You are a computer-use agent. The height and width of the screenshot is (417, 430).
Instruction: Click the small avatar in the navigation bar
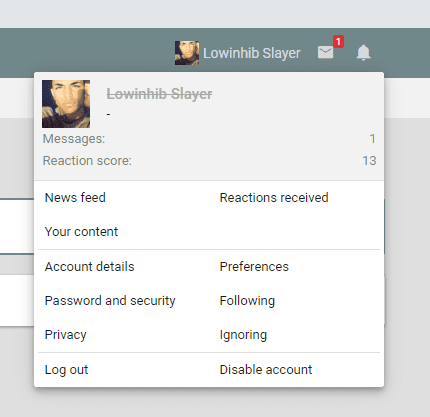(x=187, y=53)
